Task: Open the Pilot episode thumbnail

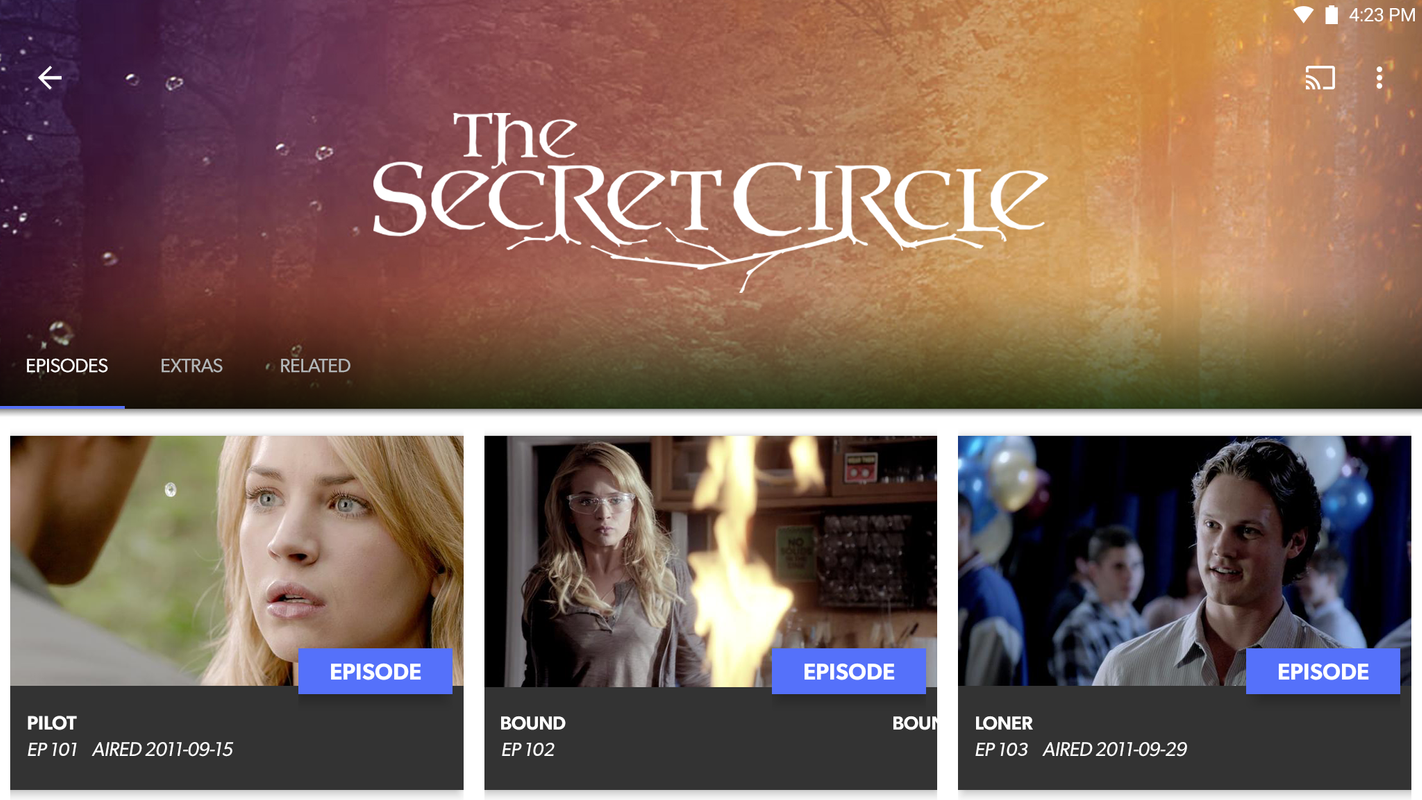Action: click(x=237, y=561)
